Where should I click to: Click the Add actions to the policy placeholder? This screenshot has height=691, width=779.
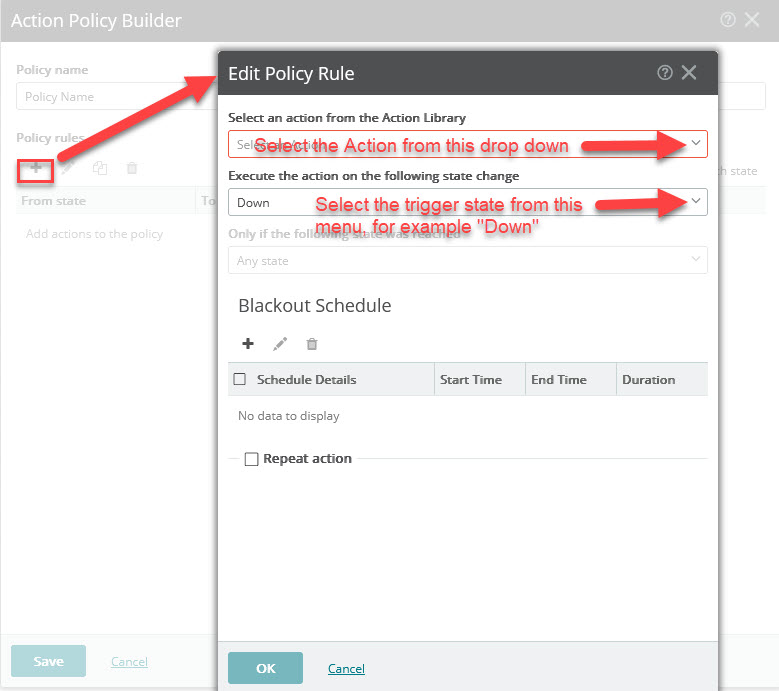coord(94,234)
